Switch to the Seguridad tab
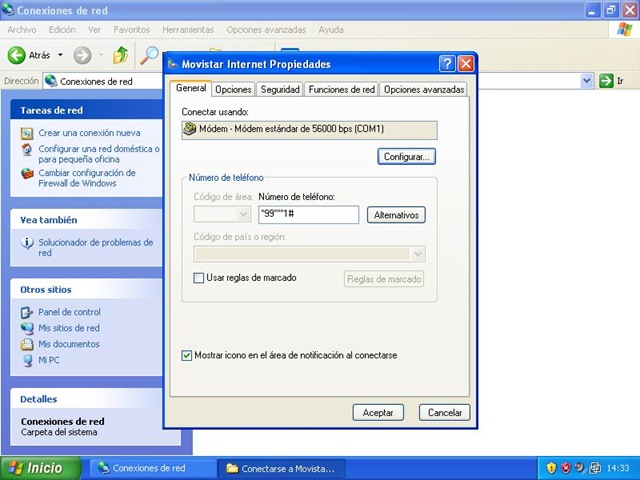 280,89
